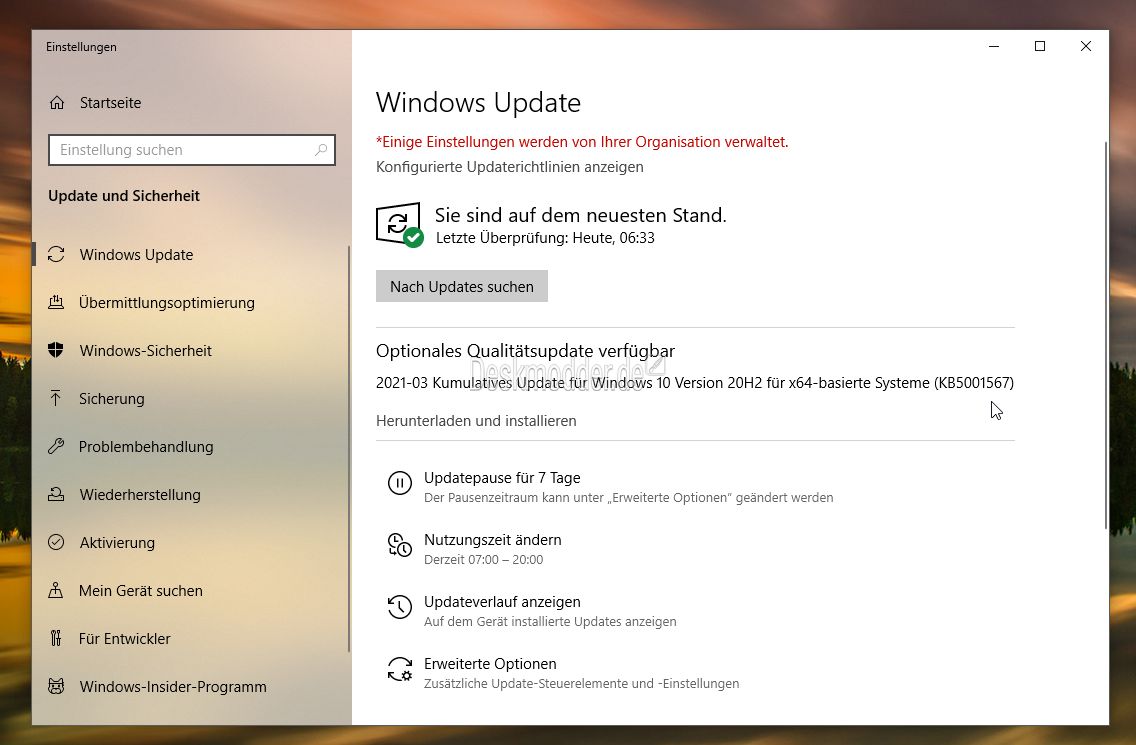
Task: Select Windows-Insider-Programm in the sidebar
Action: coord(191,686)
